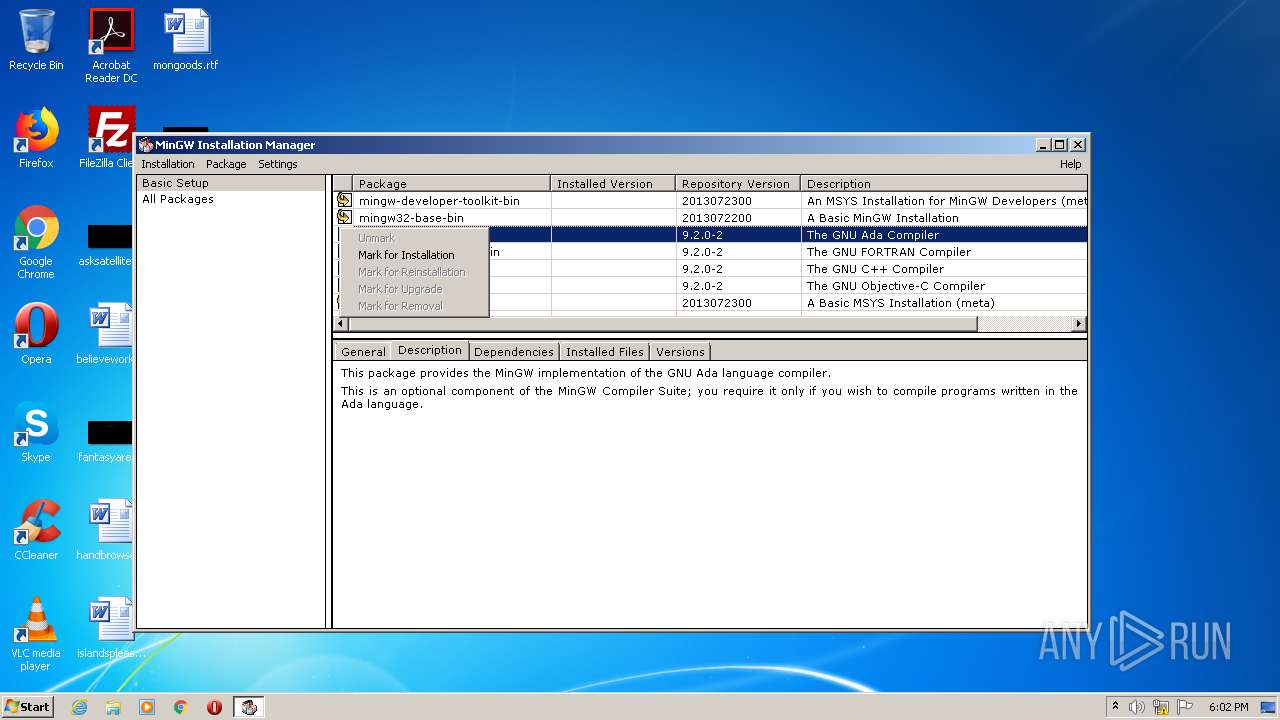Click the package list scroll-right arrow
The width and height of the screenshot is (1280, 720).
click(x=1078, y=324)
